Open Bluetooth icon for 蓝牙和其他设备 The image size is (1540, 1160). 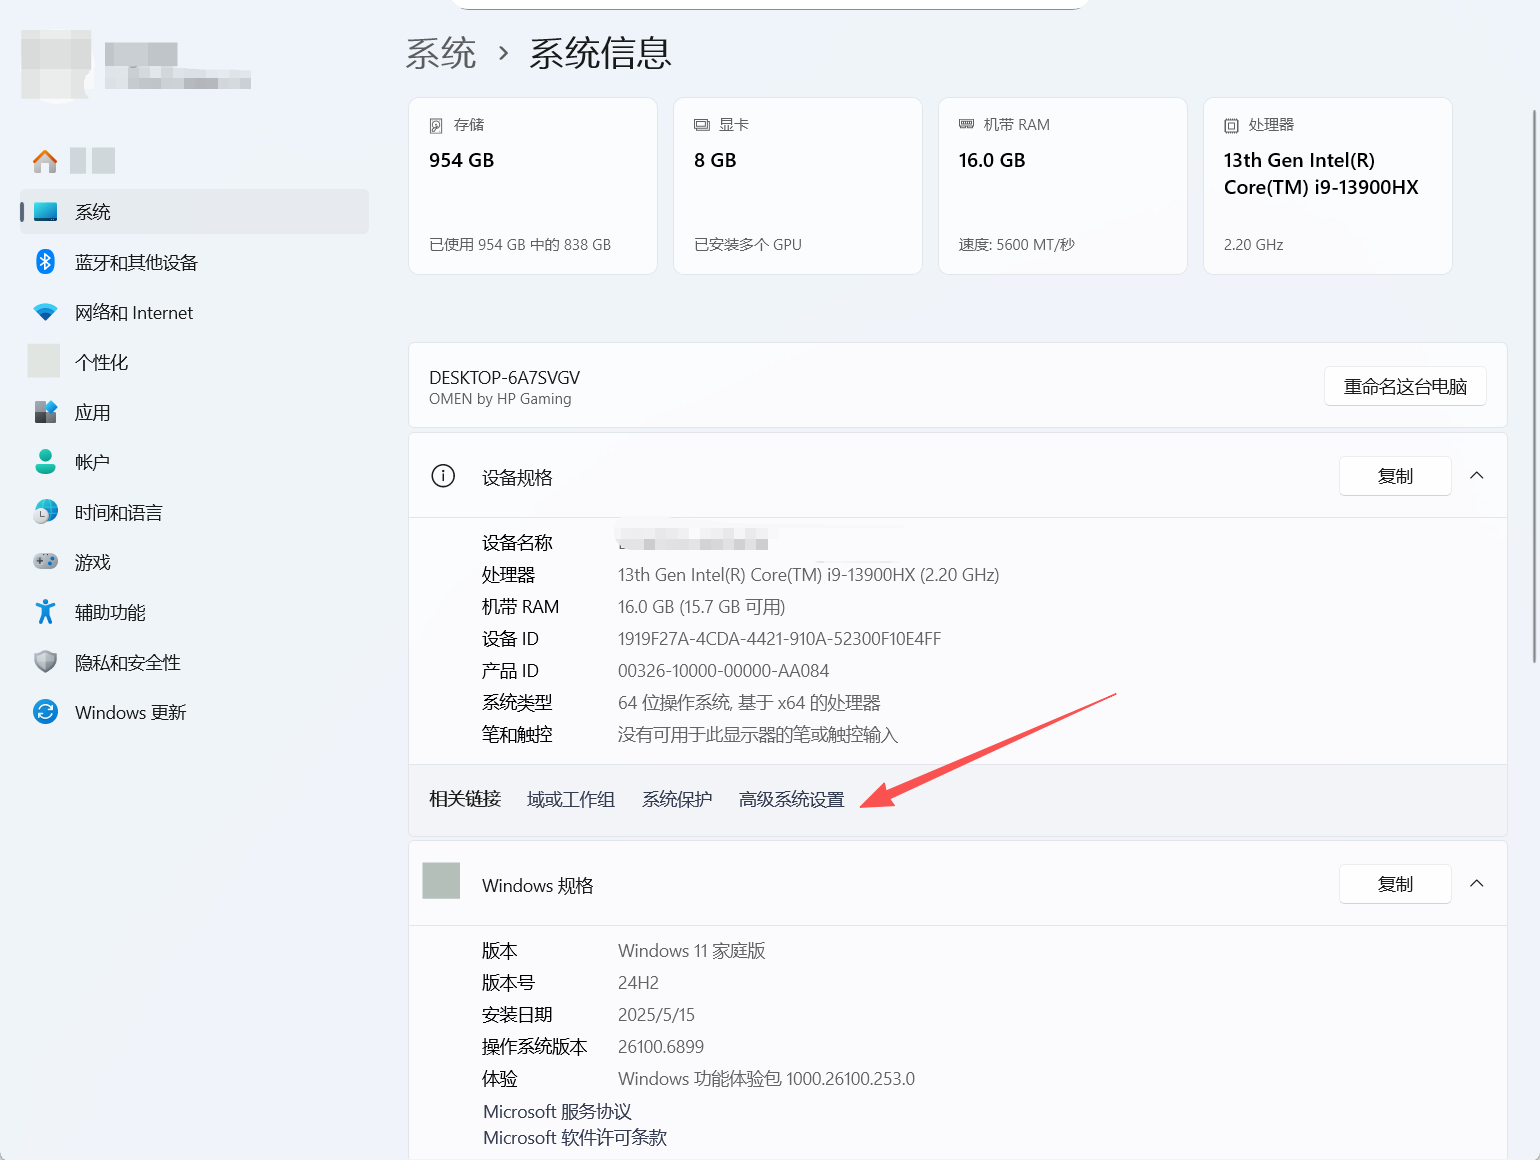click(x=45, y=262)
